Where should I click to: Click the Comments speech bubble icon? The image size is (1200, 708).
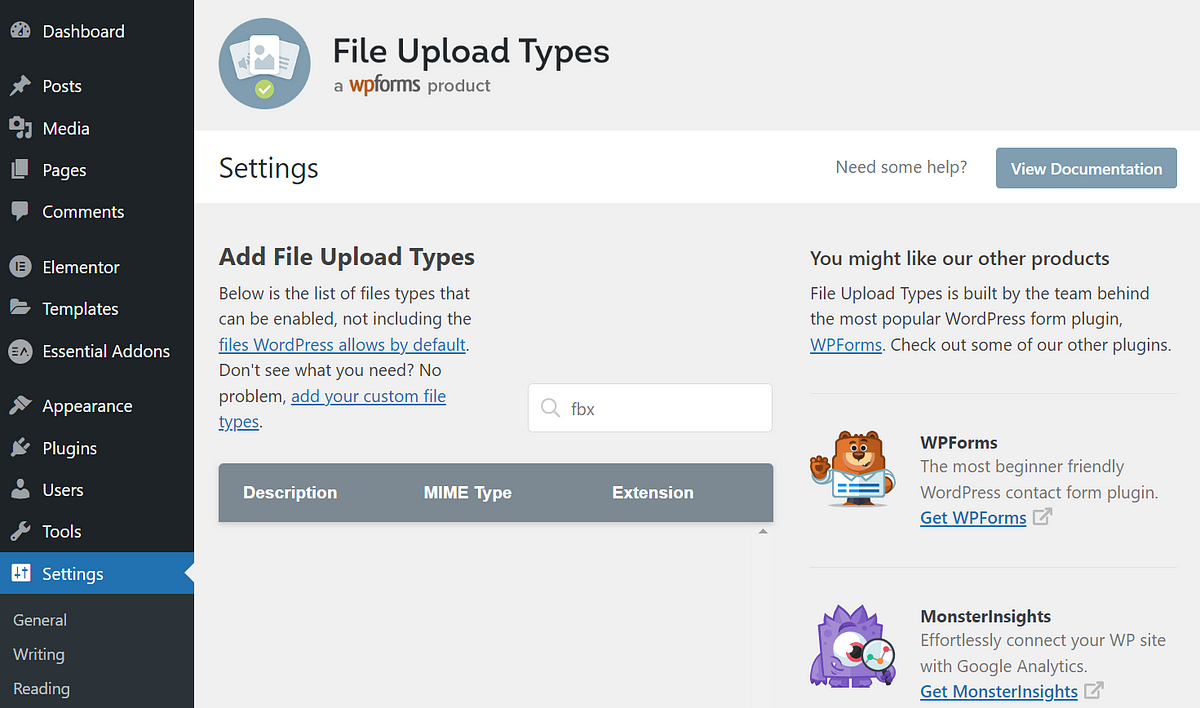[20, 212]
